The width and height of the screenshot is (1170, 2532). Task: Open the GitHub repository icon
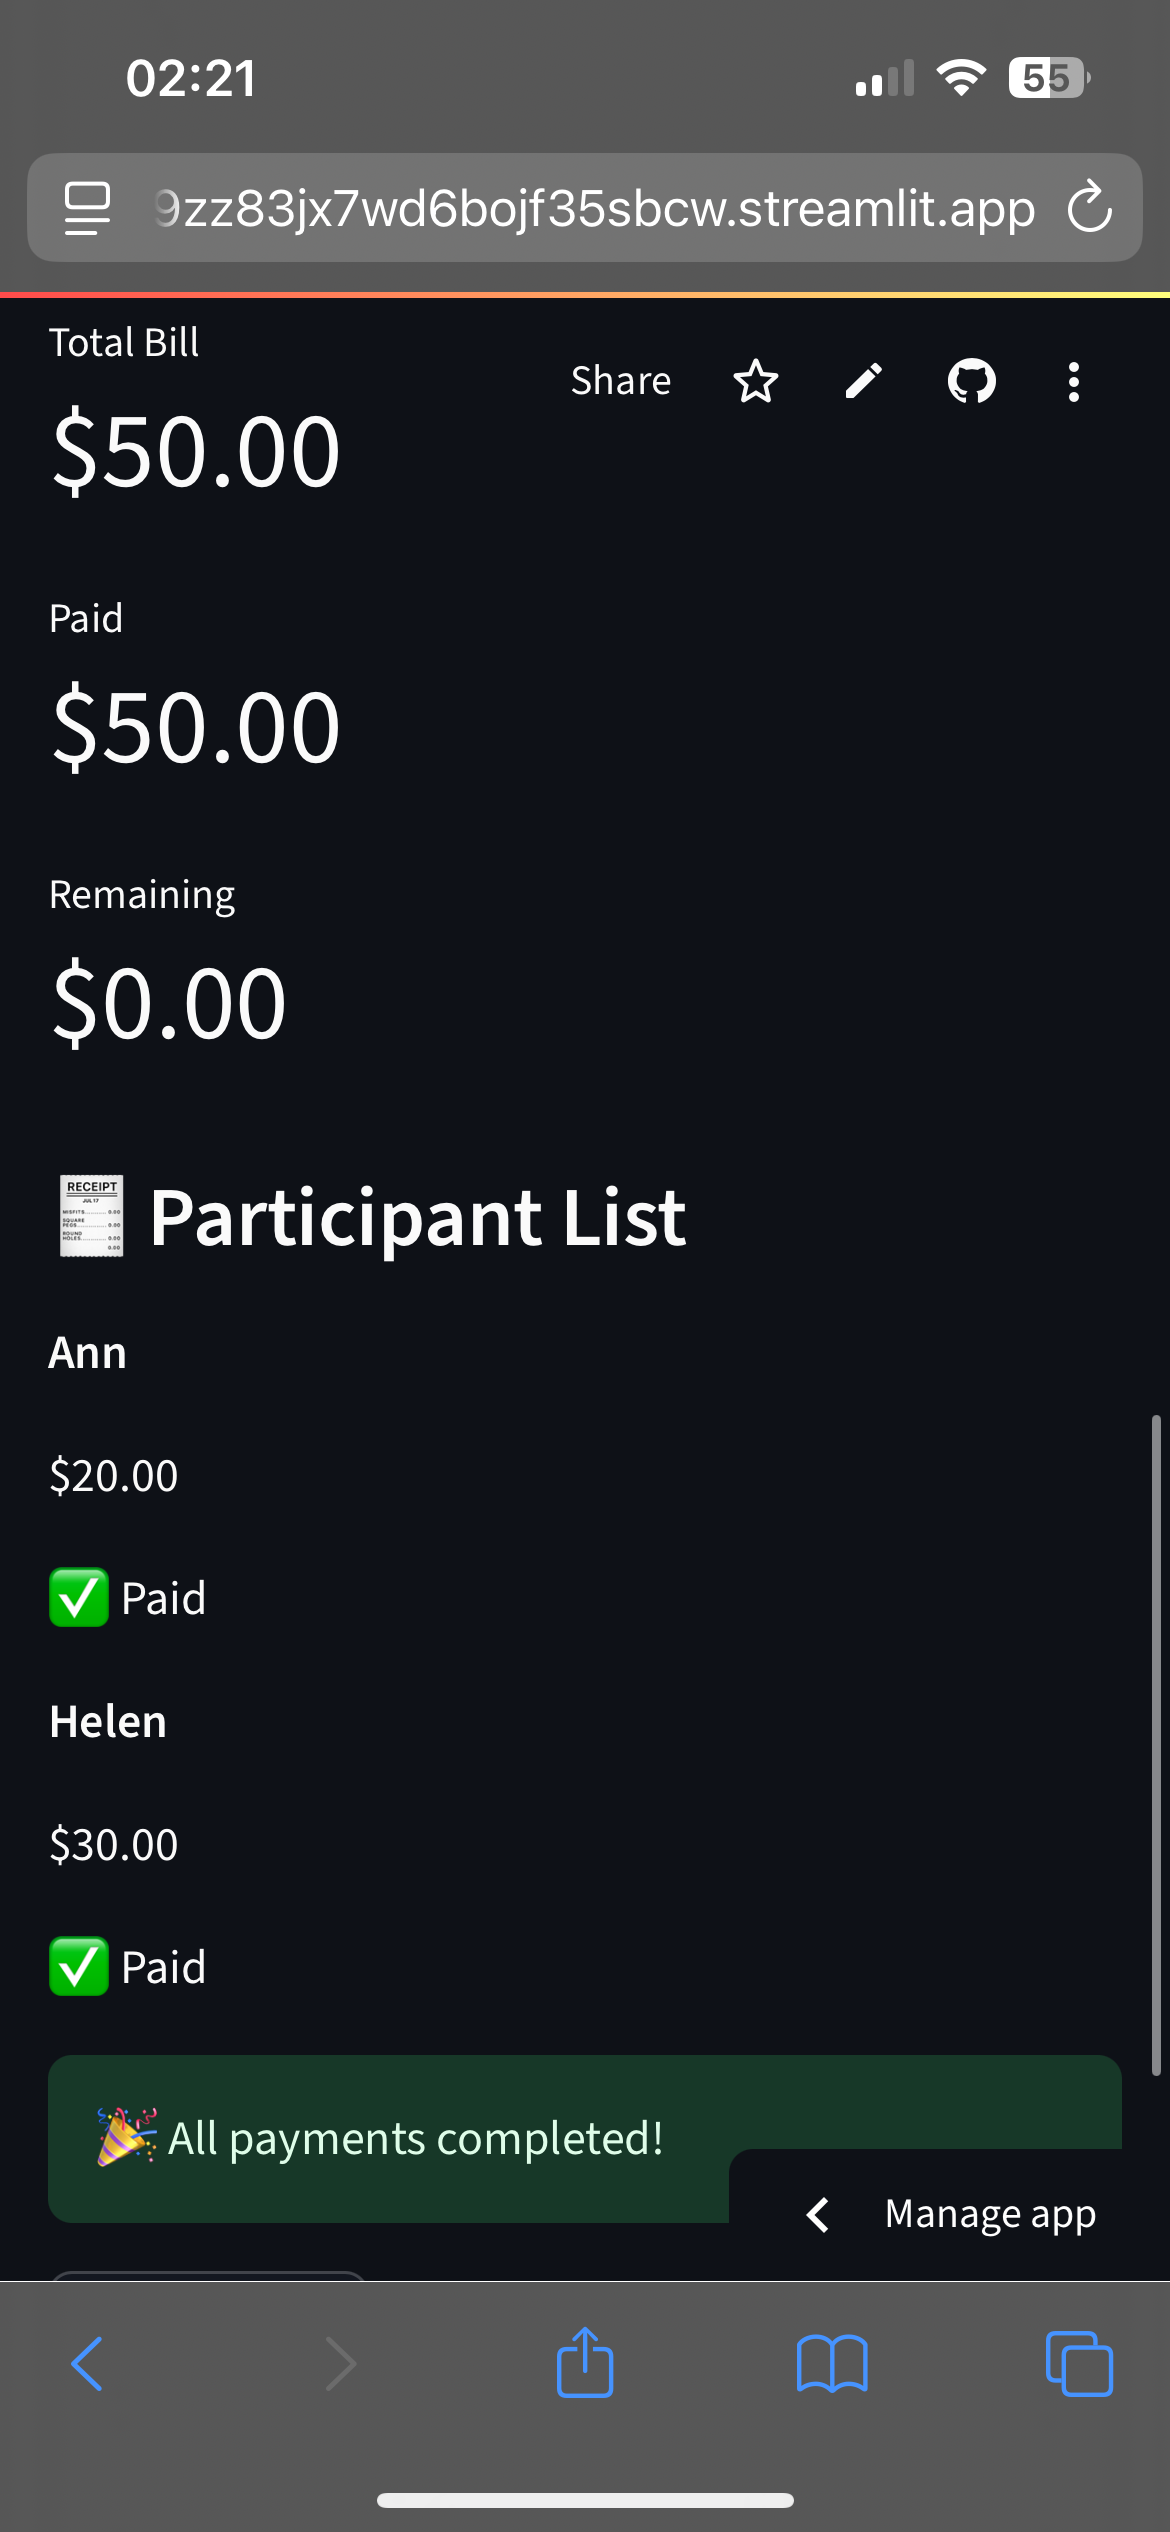(972, 381)
